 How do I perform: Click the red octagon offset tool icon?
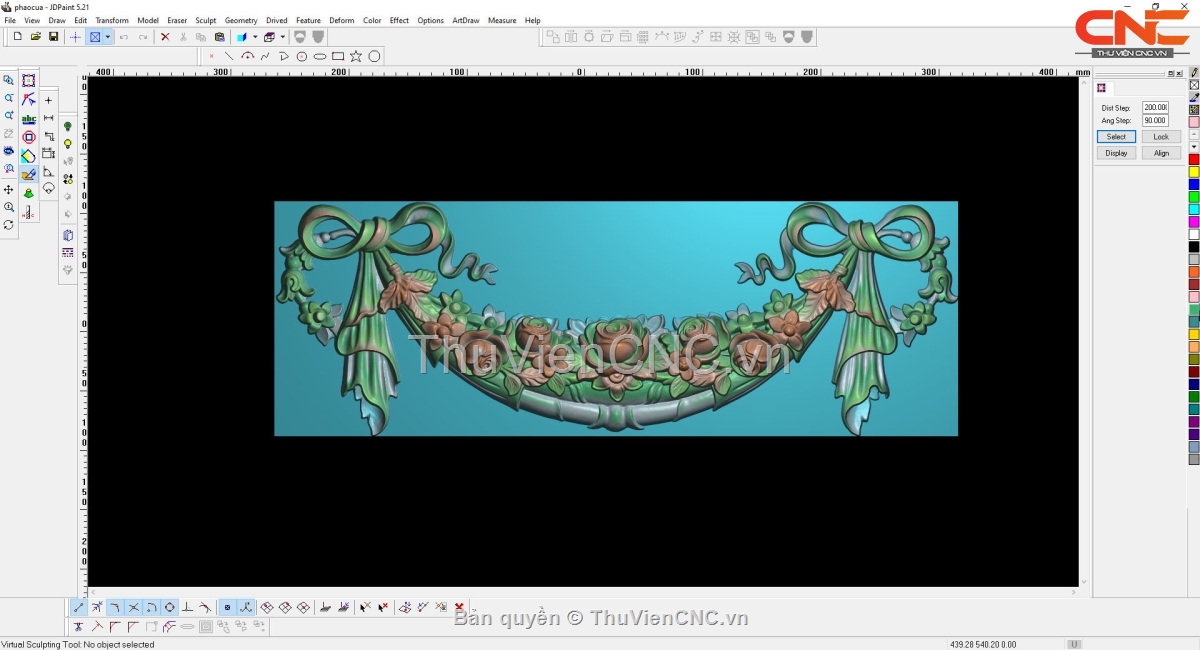(29, 137)
